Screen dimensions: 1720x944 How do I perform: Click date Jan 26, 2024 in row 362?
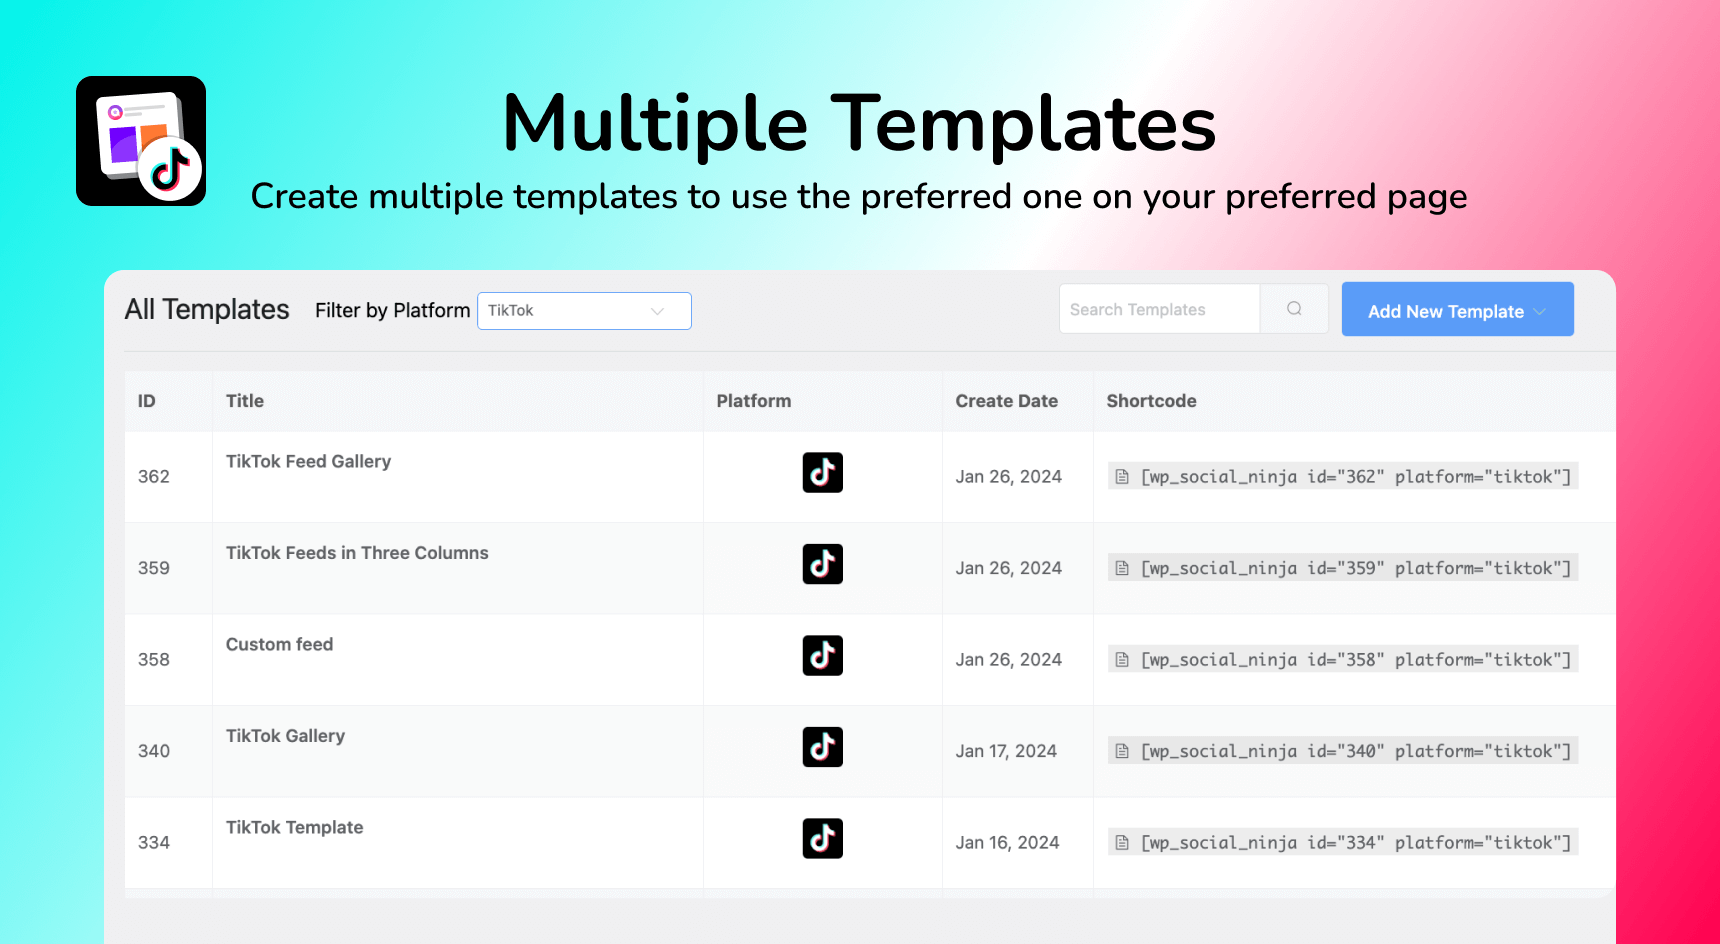tap(1008, 477)
